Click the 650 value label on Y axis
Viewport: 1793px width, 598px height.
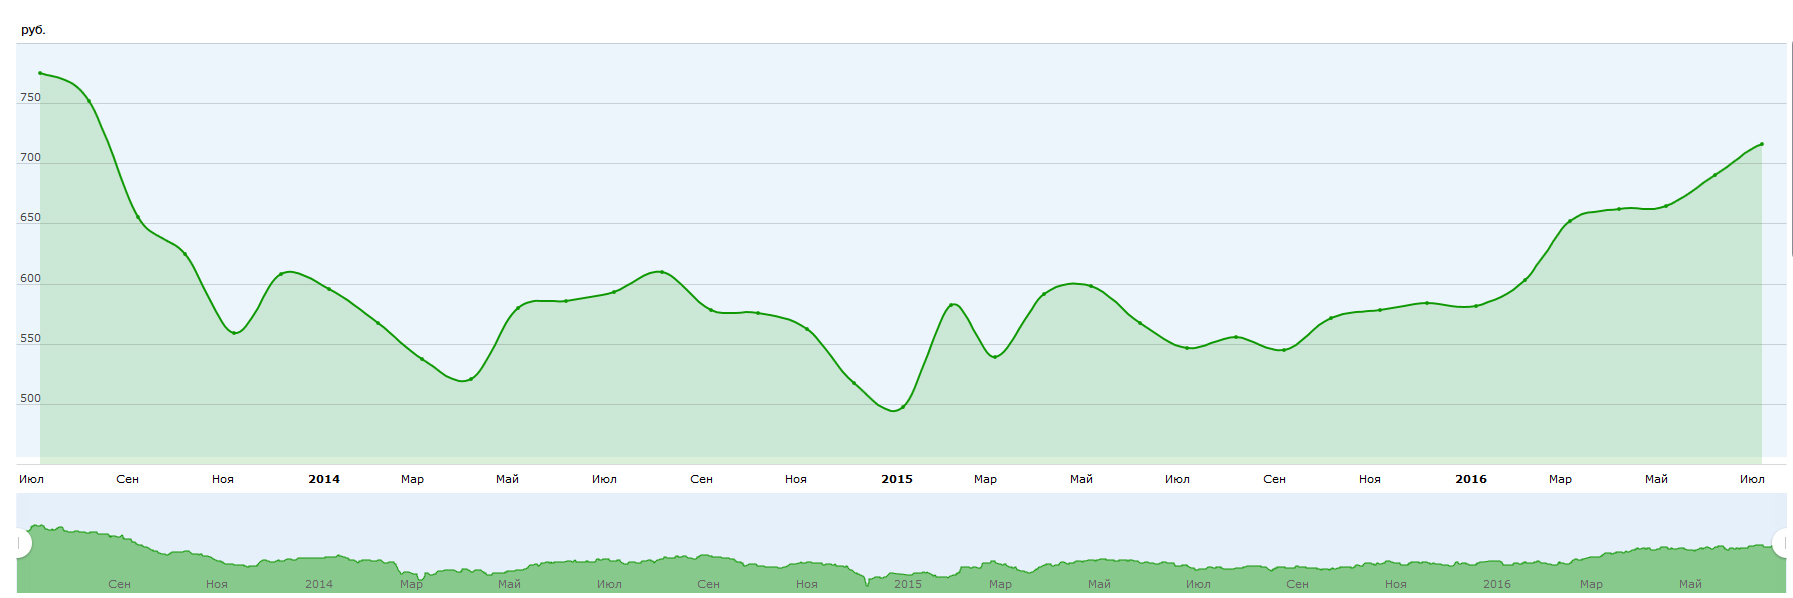point(30,217)
